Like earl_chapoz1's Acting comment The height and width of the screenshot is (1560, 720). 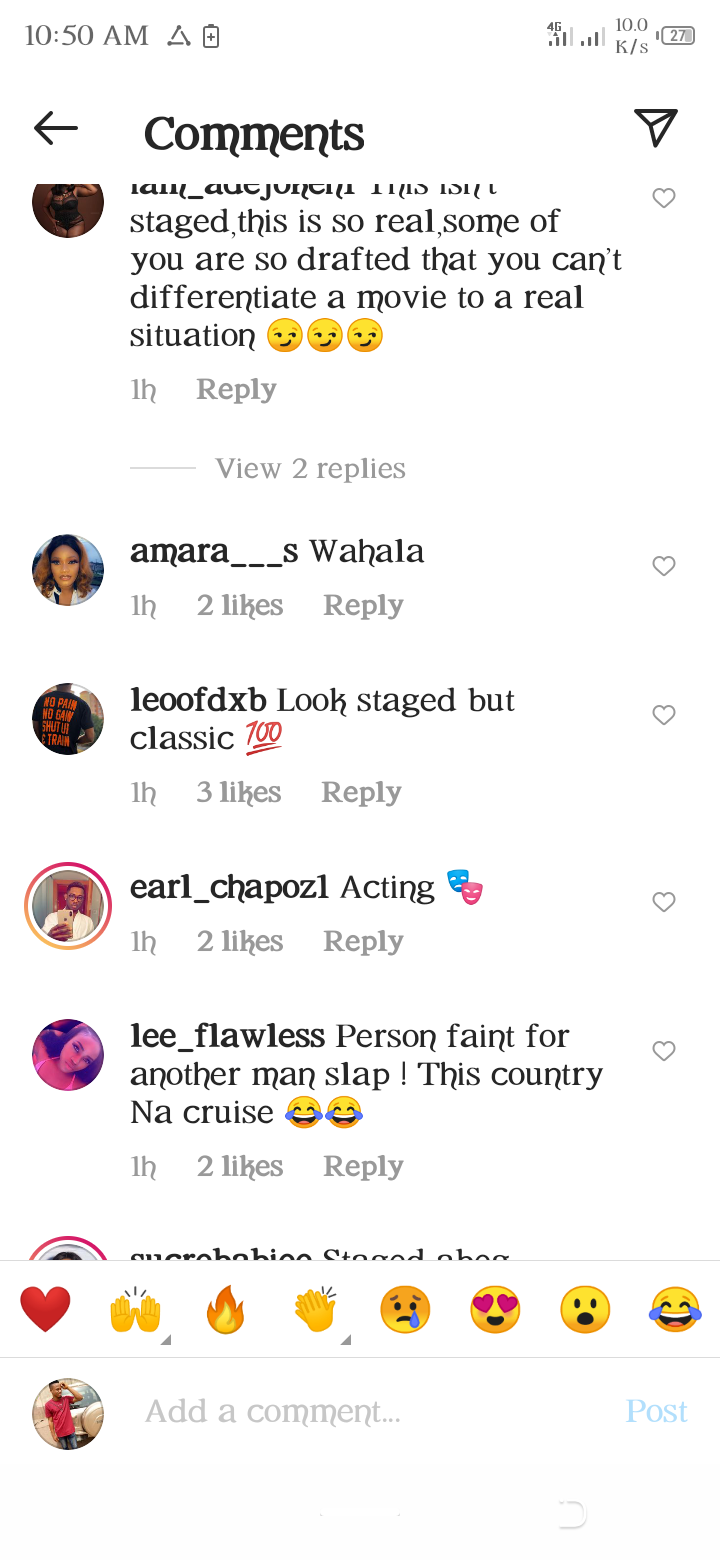pyautogui.click(x=664, y=902)
